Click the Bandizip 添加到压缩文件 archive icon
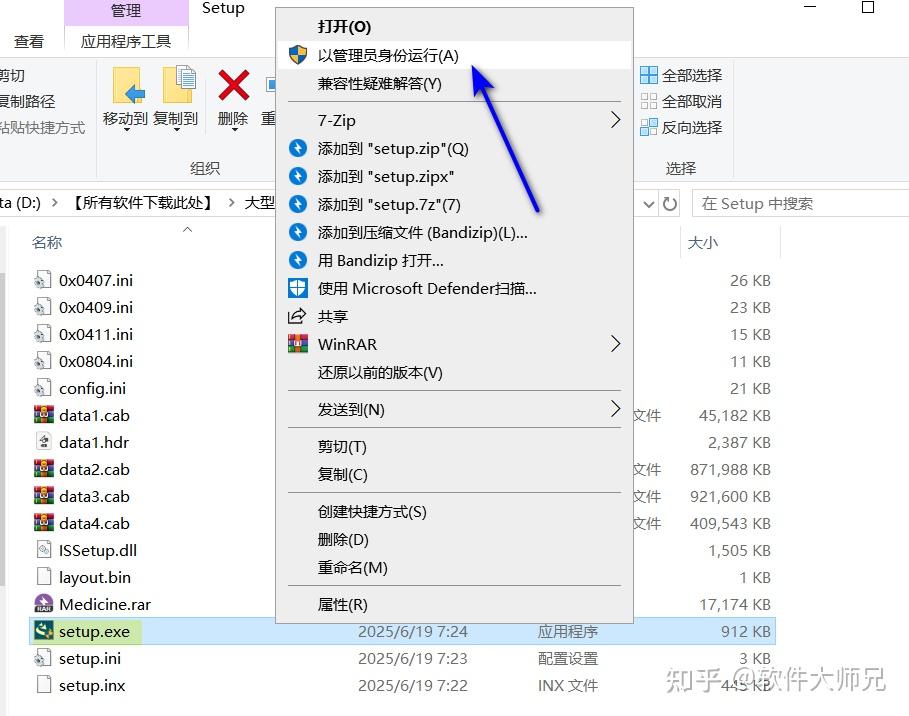This screenshot has width=909, height=716. 297,234
